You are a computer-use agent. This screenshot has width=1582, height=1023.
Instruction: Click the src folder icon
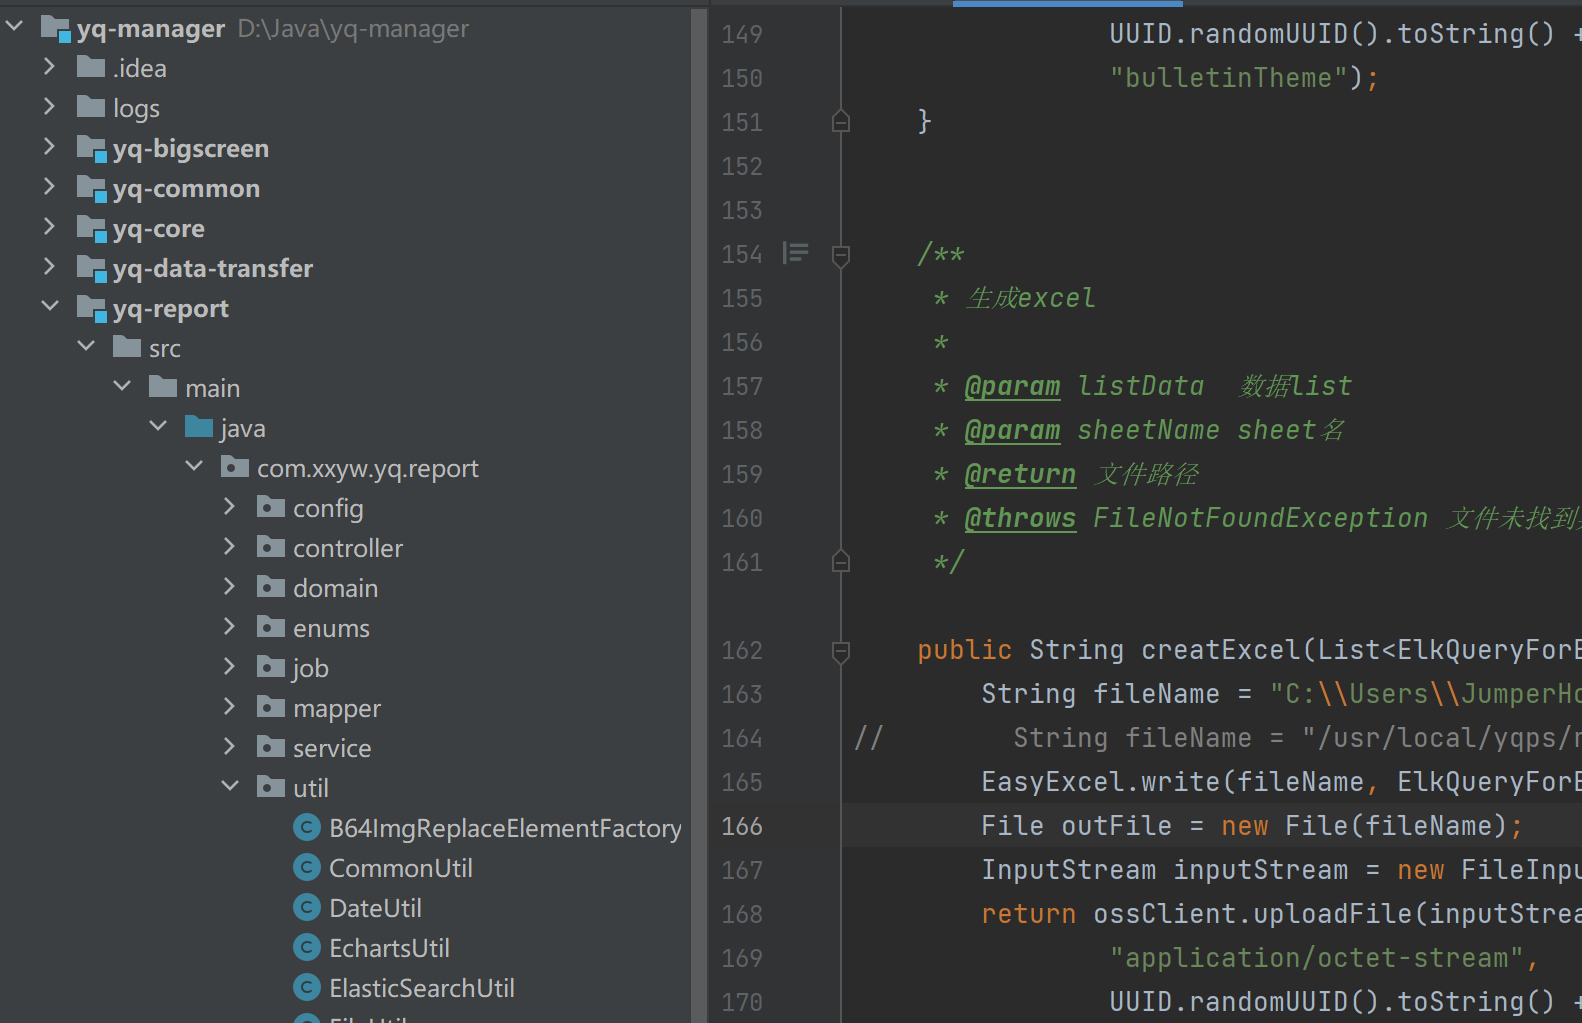(127, 347)
